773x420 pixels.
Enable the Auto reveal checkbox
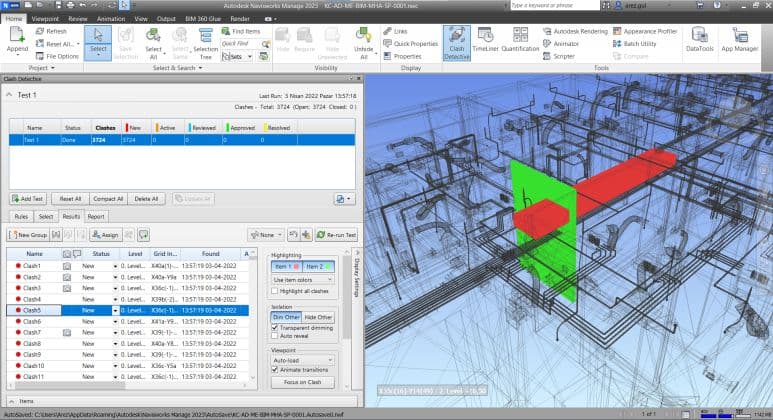pyautogui.click(x=275, y=336)
